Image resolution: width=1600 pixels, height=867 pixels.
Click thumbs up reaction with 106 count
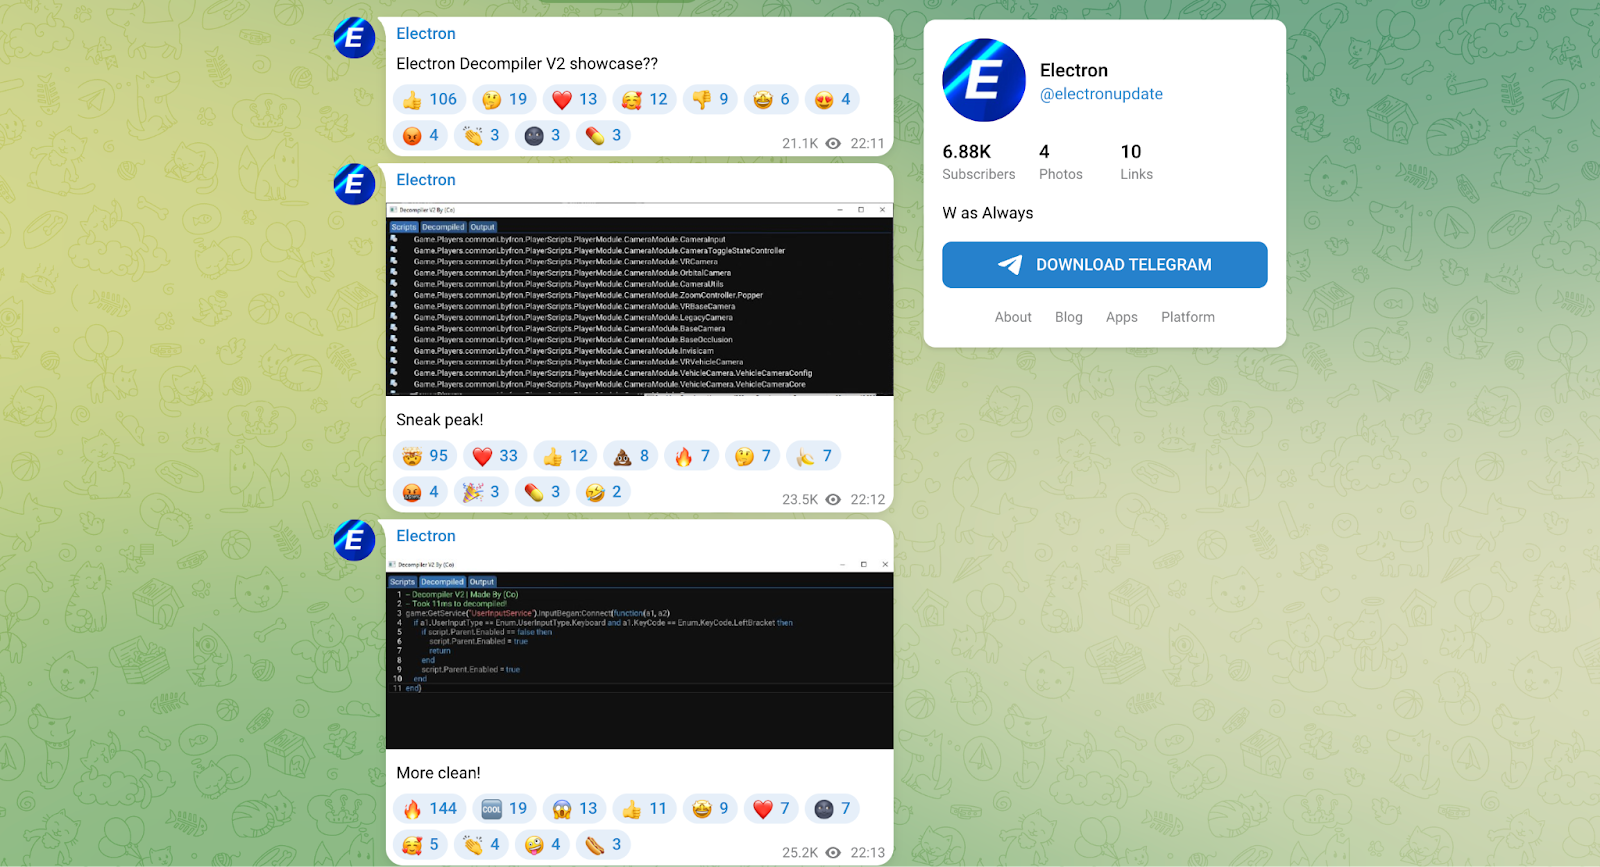tap(429, 99)
